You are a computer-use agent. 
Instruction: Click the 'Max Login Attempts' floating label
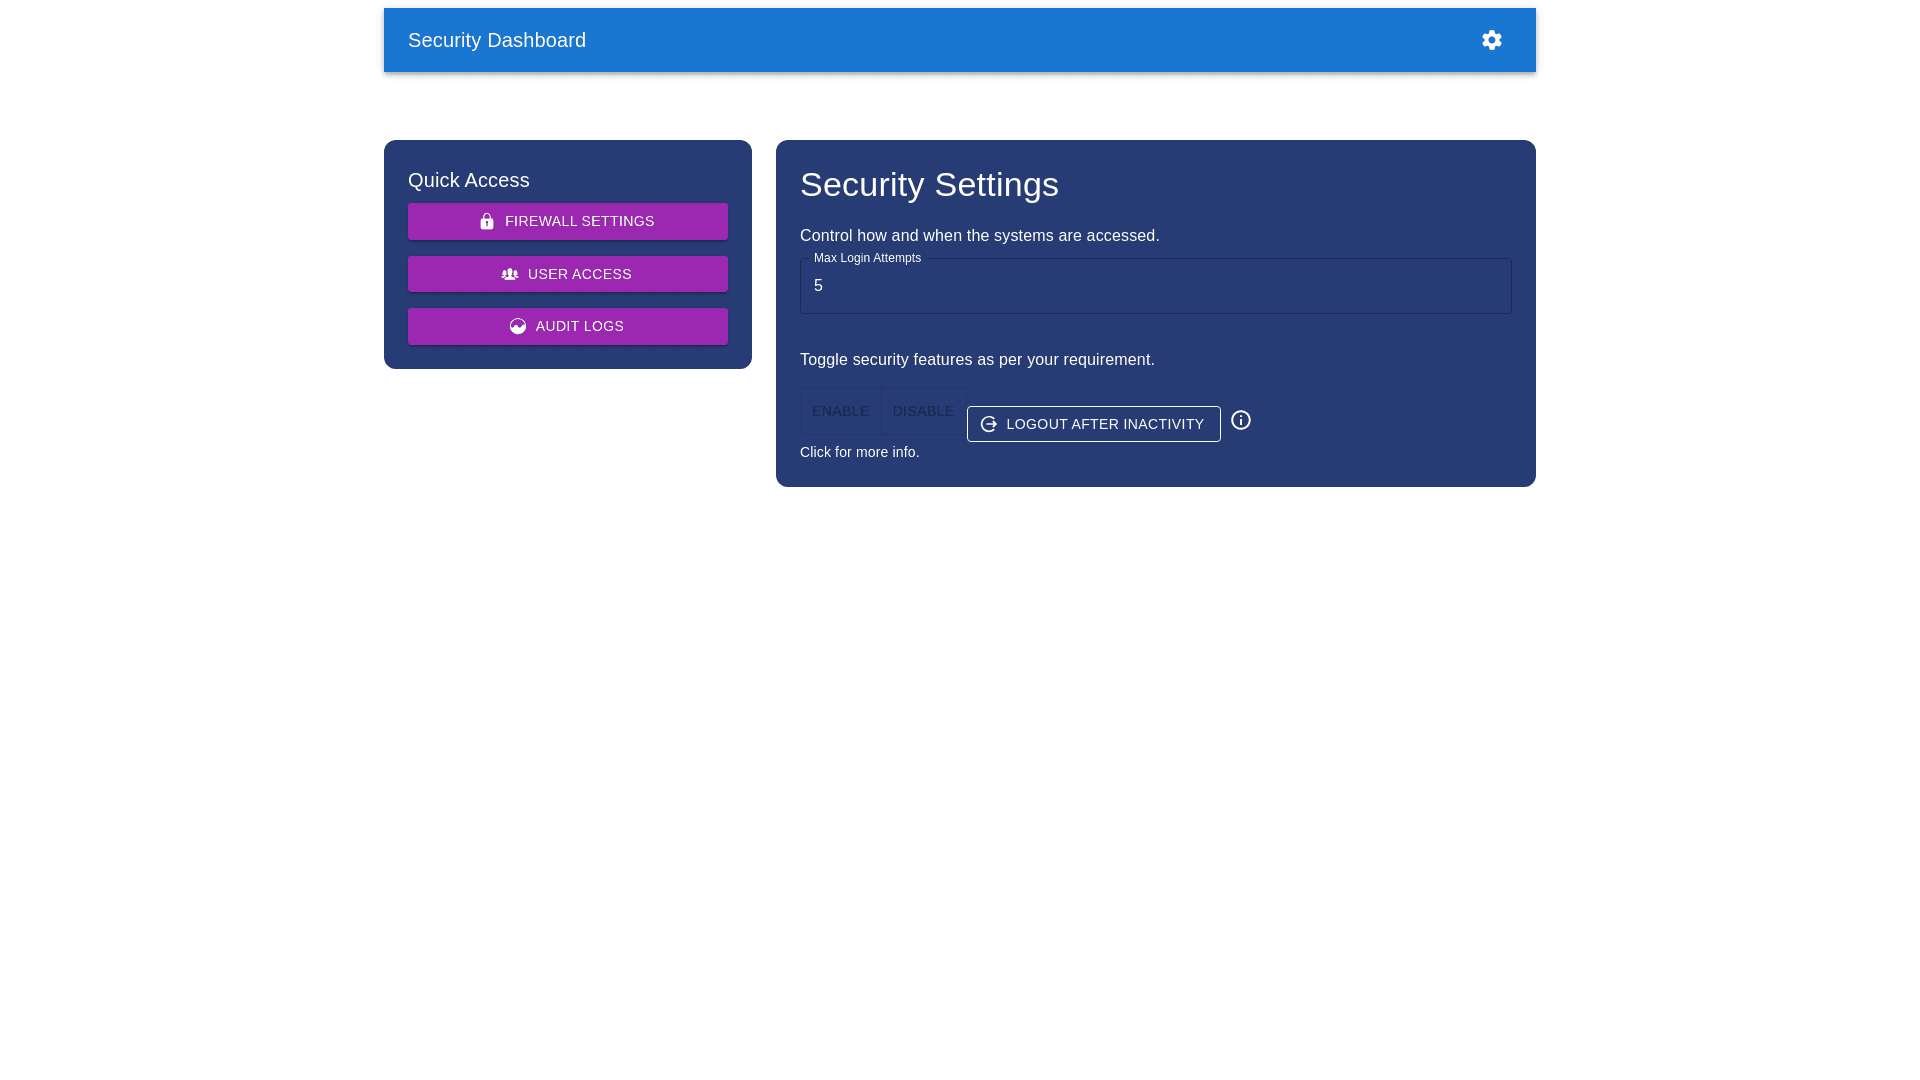(x=867, y=258)
